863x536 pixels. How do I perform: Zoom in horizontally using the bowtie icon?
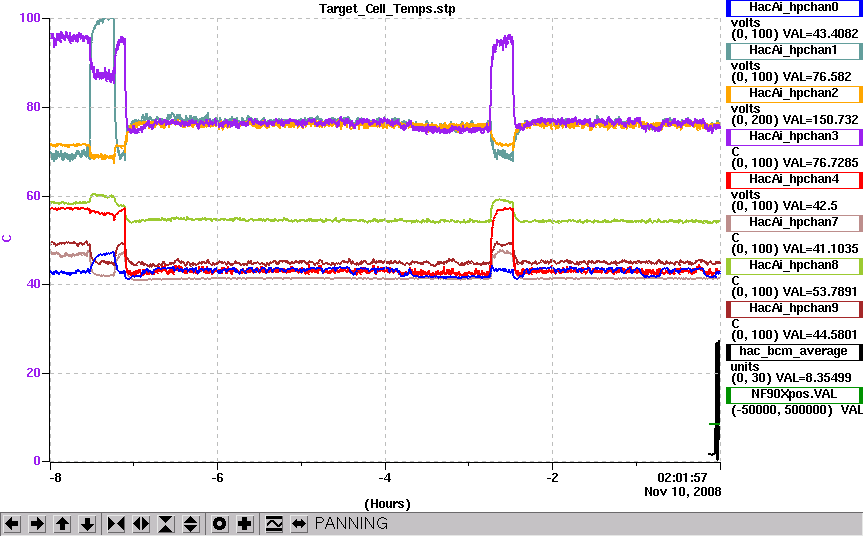click(116, 523)
